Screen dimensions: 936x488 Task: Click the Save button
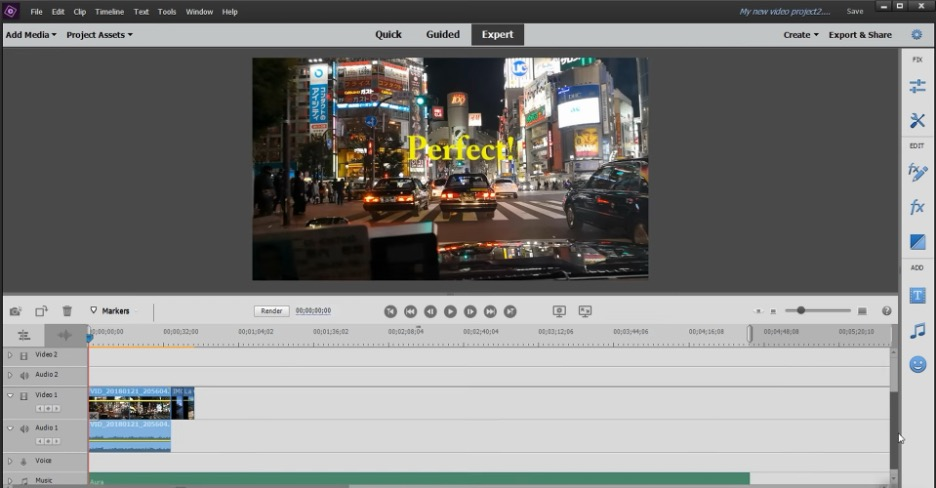(x=854, y=11)
